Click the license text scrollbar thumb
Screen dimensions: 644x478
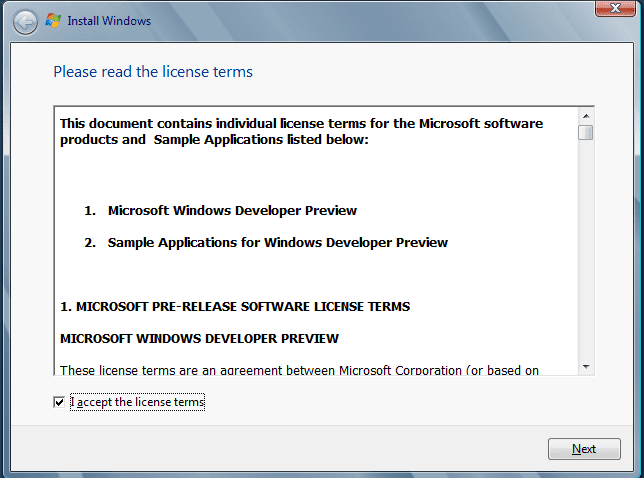[x=586, y=133]
